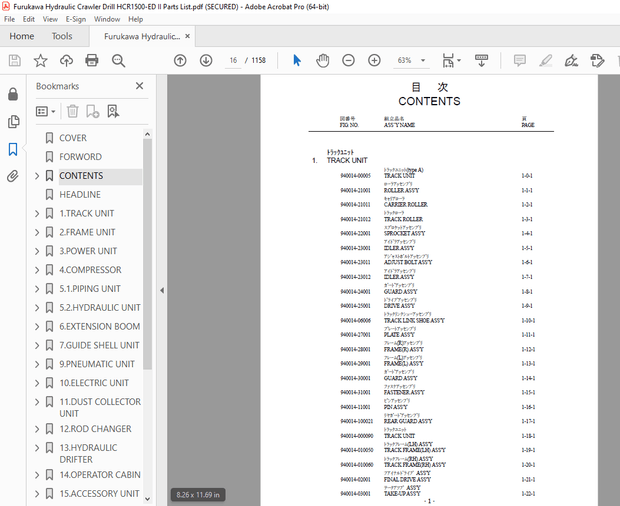Open the View menu
Image resolution: width=620 pixels, height=506 pixels.
[x=50, y=19]
